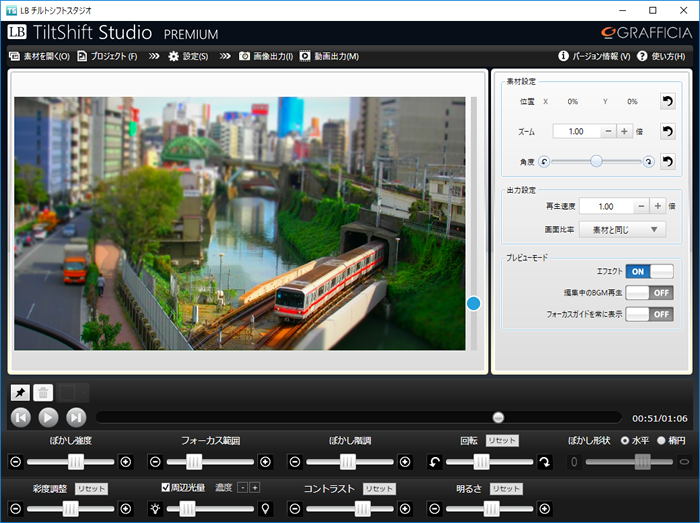
Task: Increase フォーカス範囲 focus range
Action: coord(266,462)
